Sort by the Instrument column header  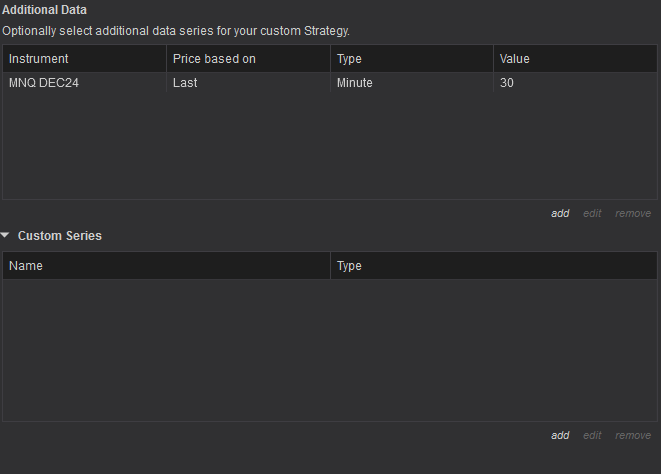click(84, 59)
